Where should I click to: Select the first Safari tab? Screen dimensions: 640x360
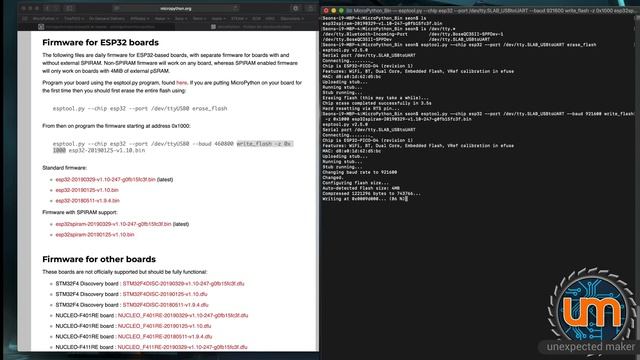pos(97,27)
